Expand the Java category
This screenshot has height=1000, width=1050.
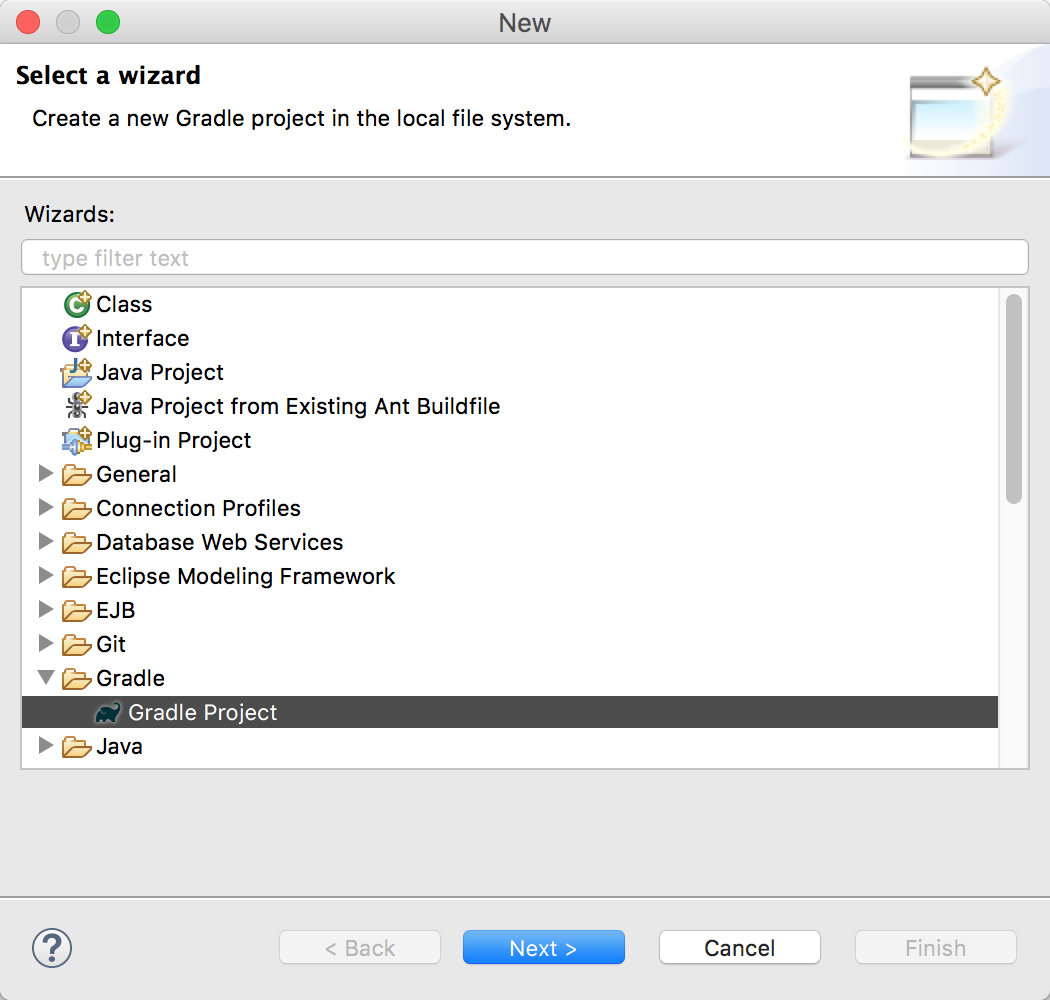46,746
